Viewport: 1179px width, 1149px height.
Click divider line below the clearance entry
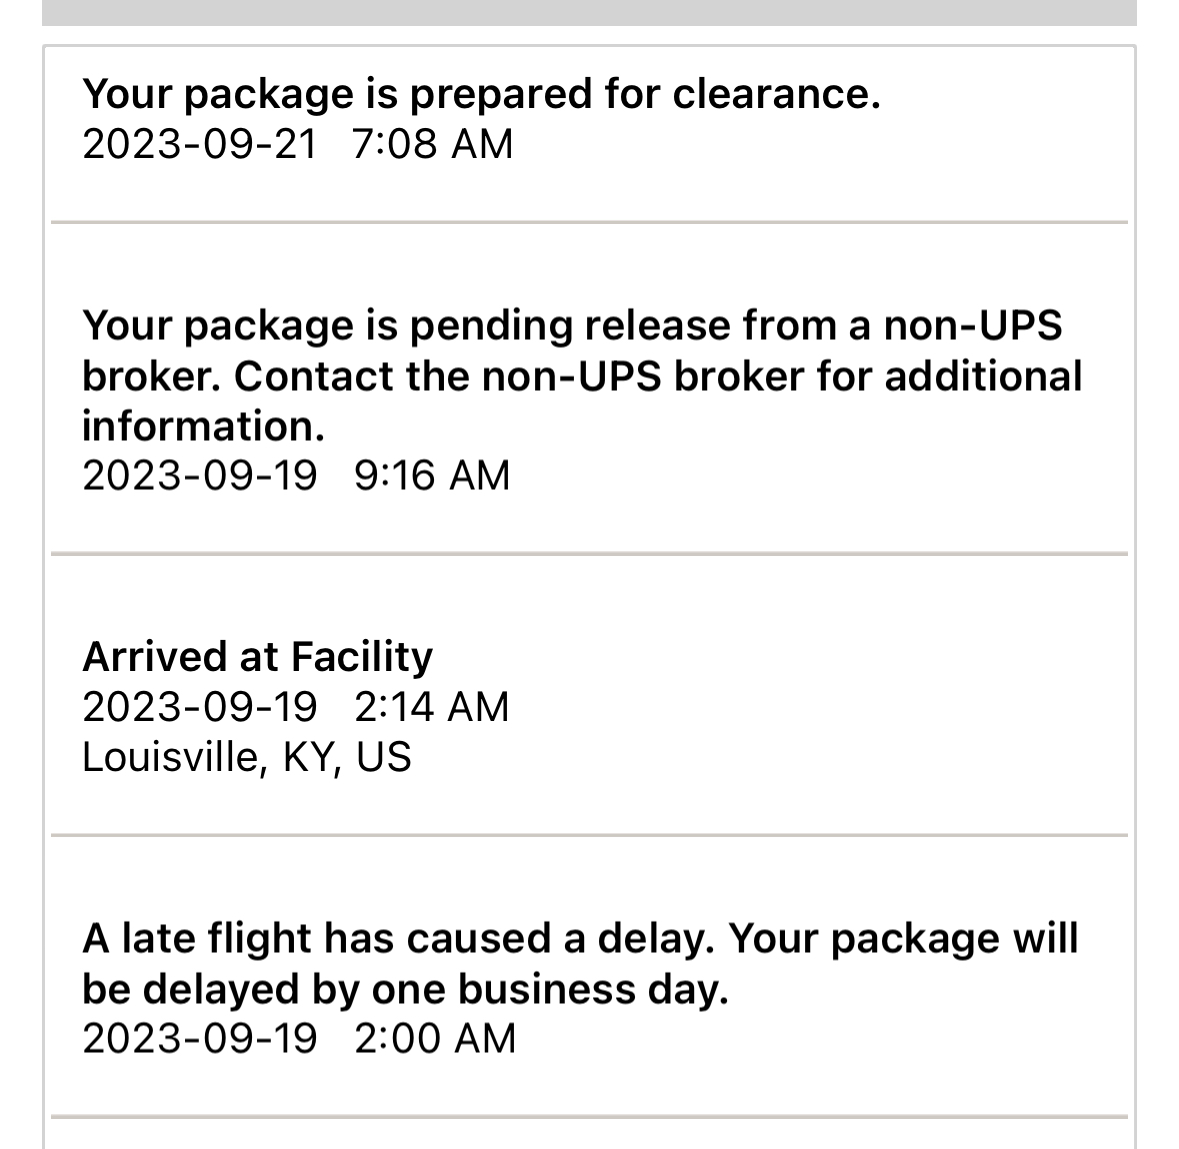pyautogui.click(x=589, y=222)
